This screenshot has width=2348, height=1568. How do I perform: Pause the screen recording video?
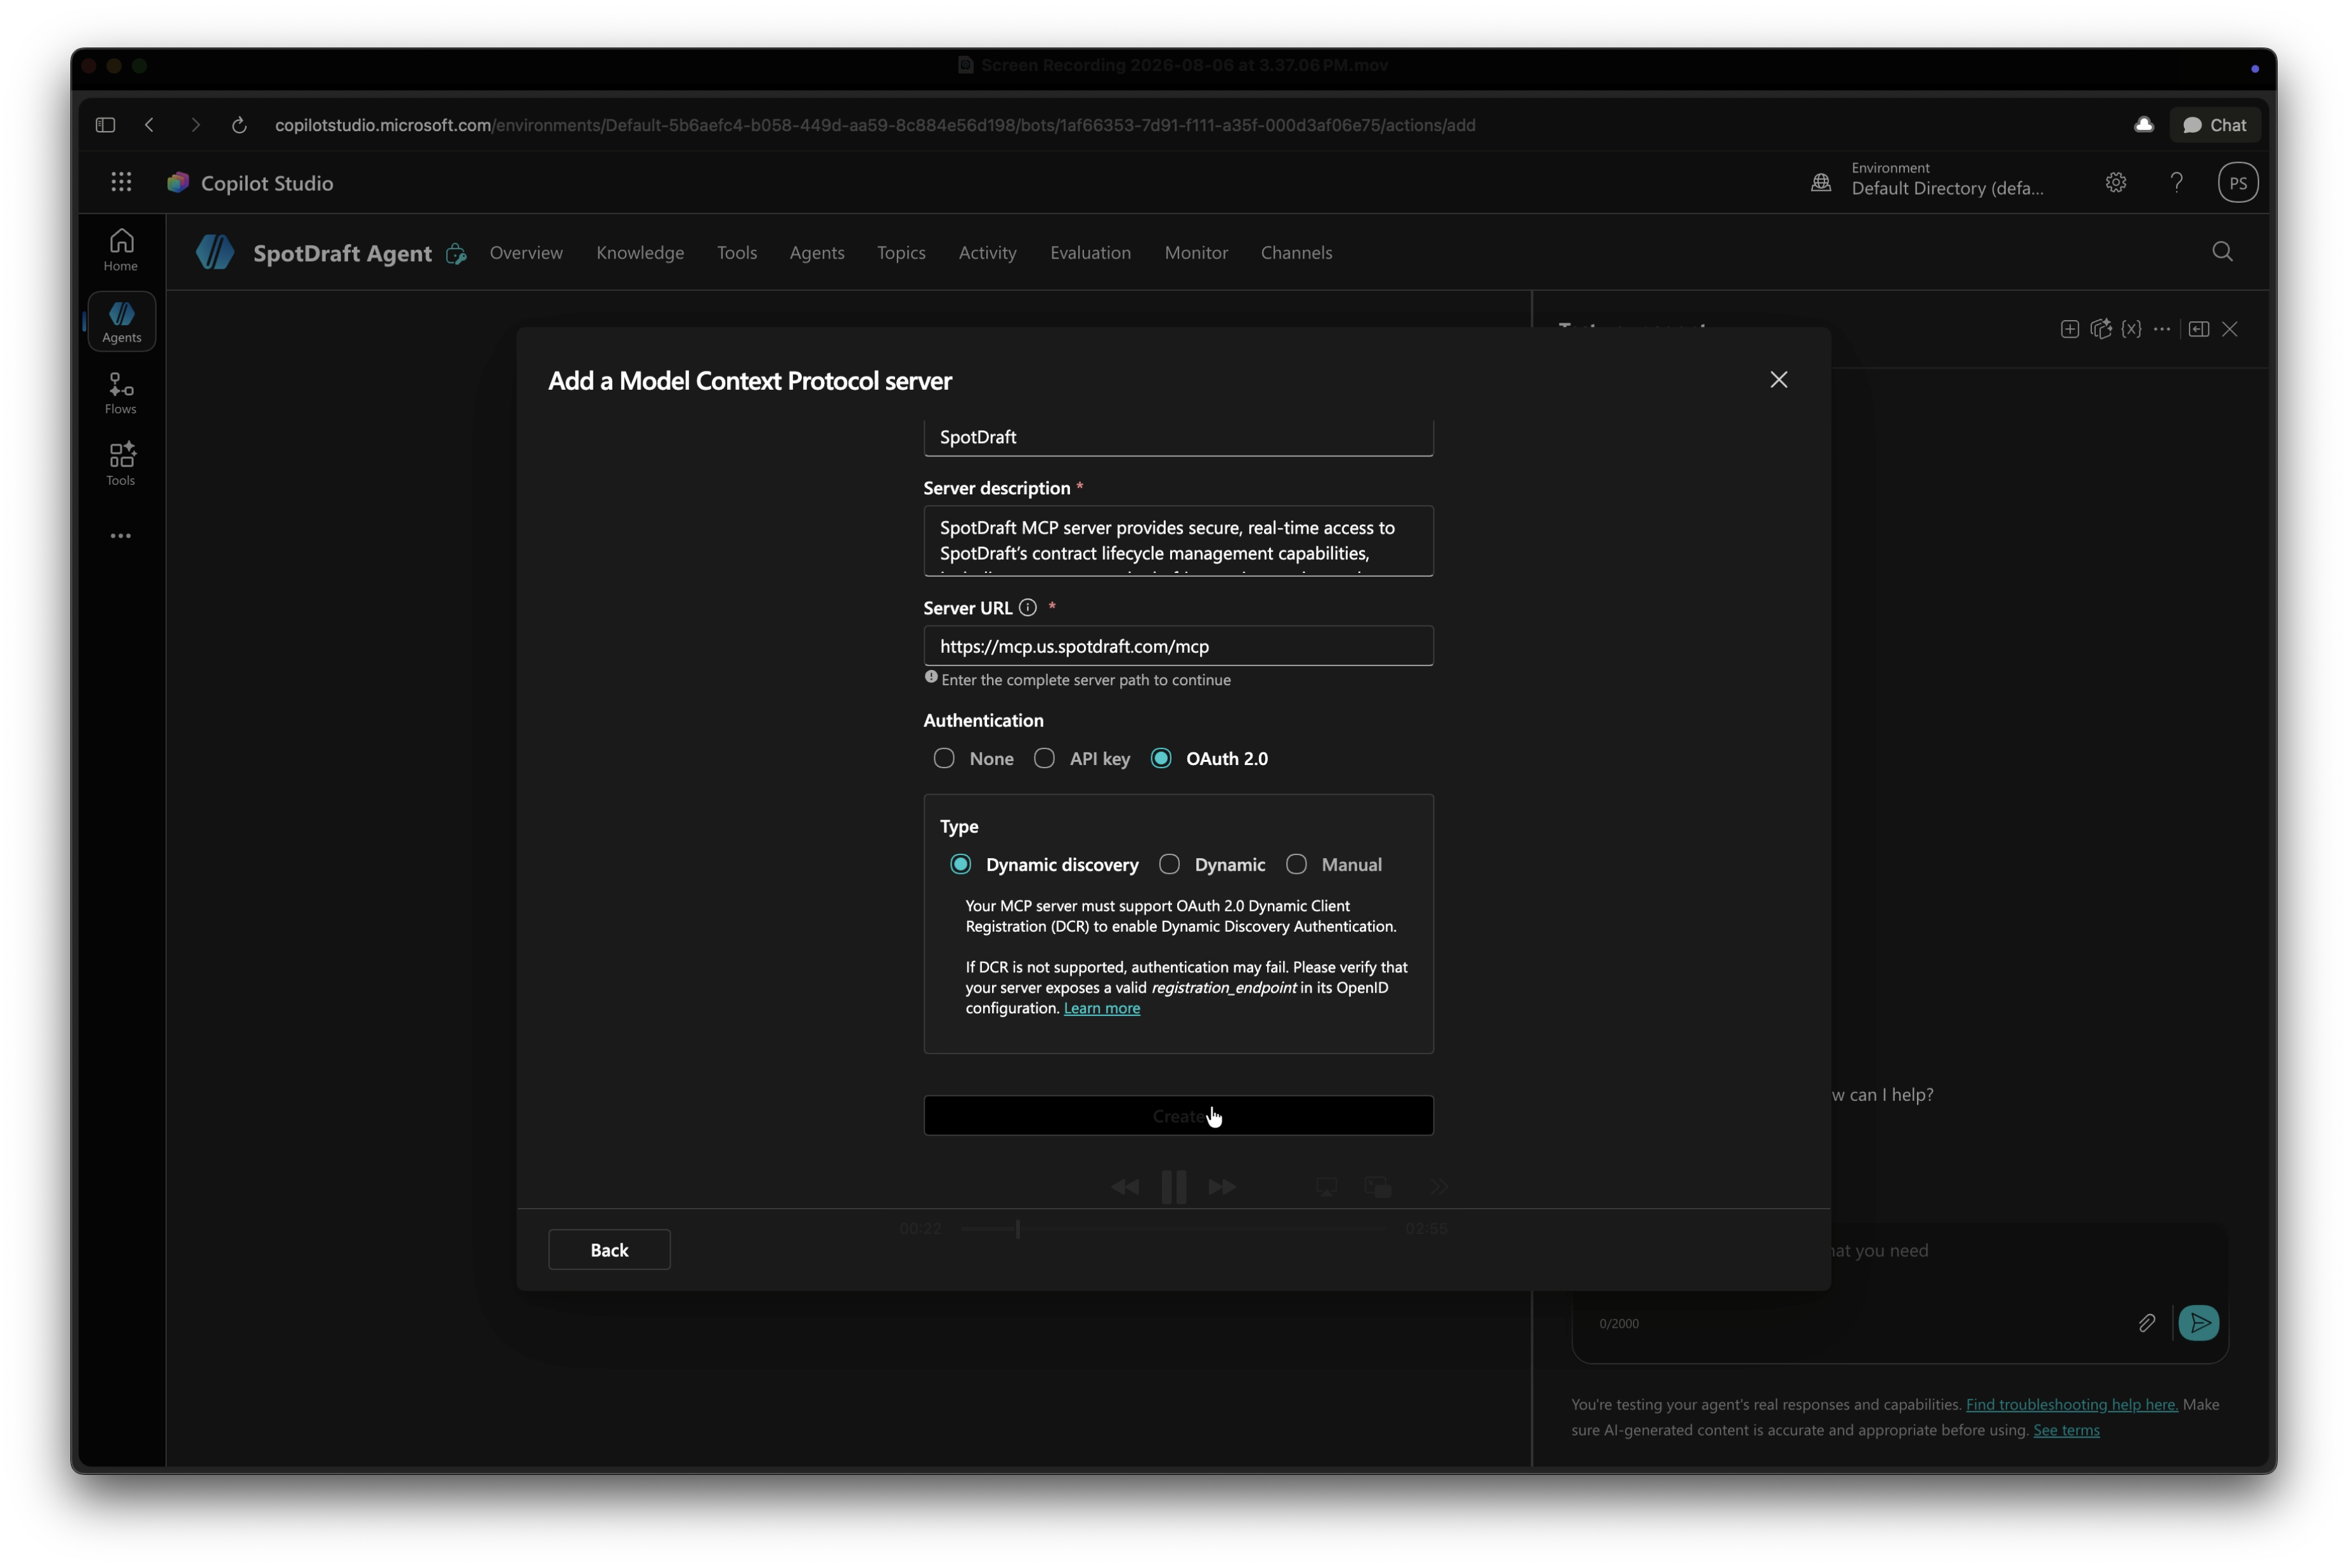click(1174, 1187)
